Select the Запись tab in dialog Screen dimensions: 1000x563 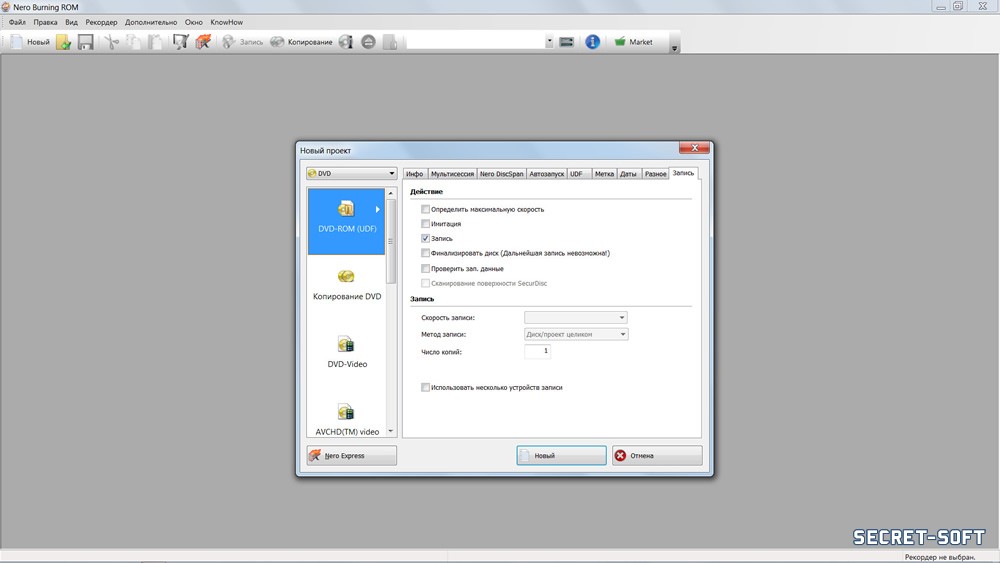[x=683, y=173]
